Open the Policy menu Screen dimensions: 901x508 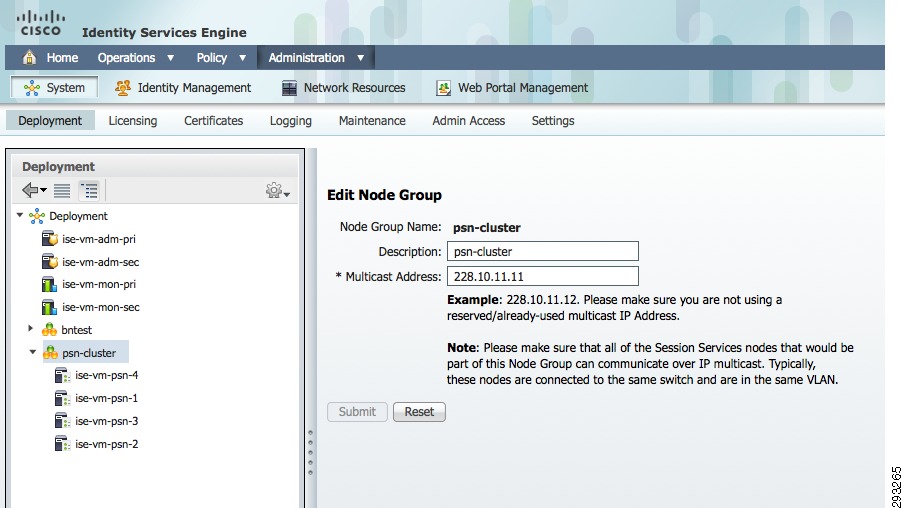211,57
